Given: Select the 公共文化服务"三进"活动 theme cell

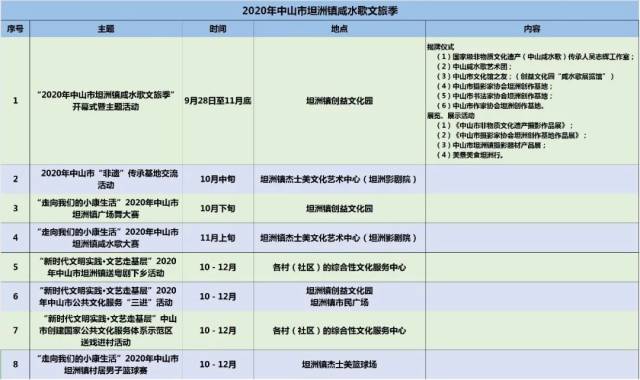Looking at the screenshot, I should (106, 297).
